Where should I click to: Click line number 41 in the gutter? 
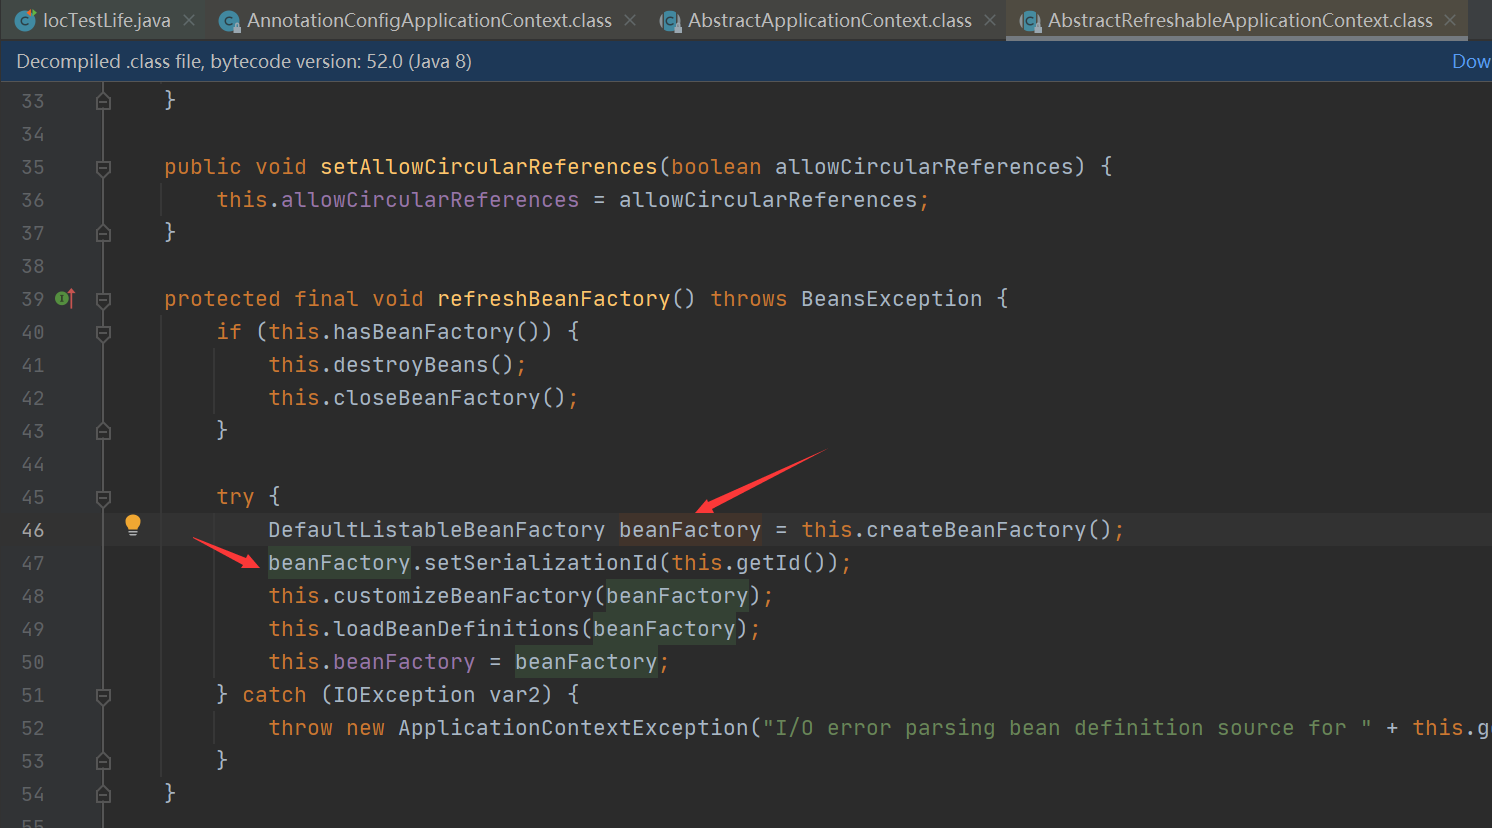coord(33,365)
